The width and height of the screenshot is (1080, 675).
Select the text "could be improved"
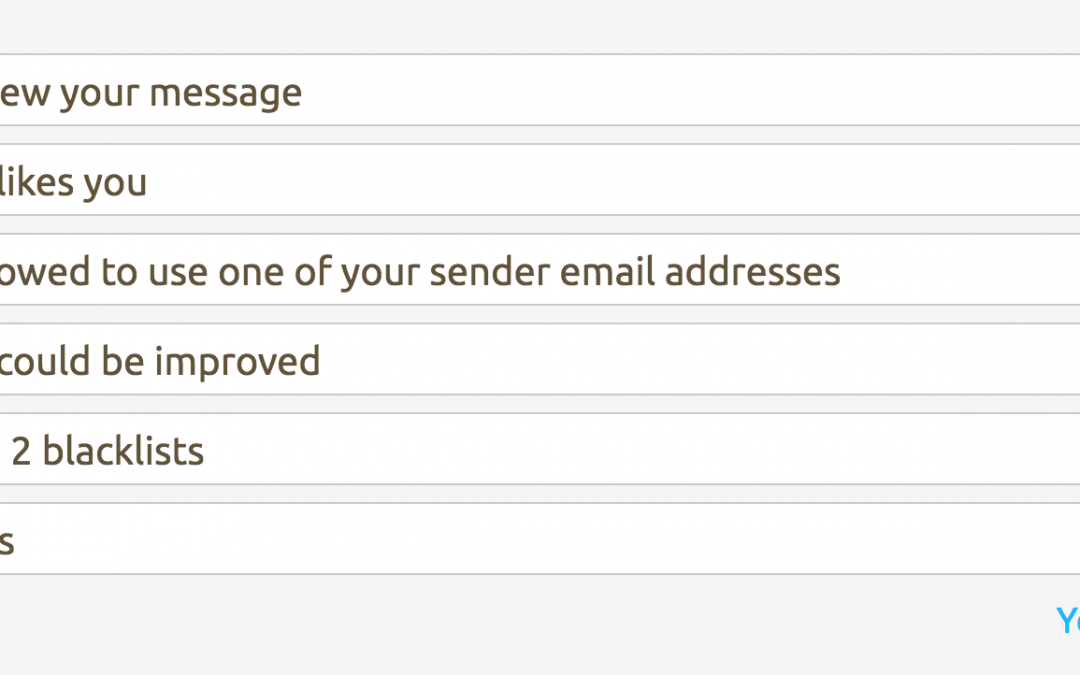tap(160, 361)
